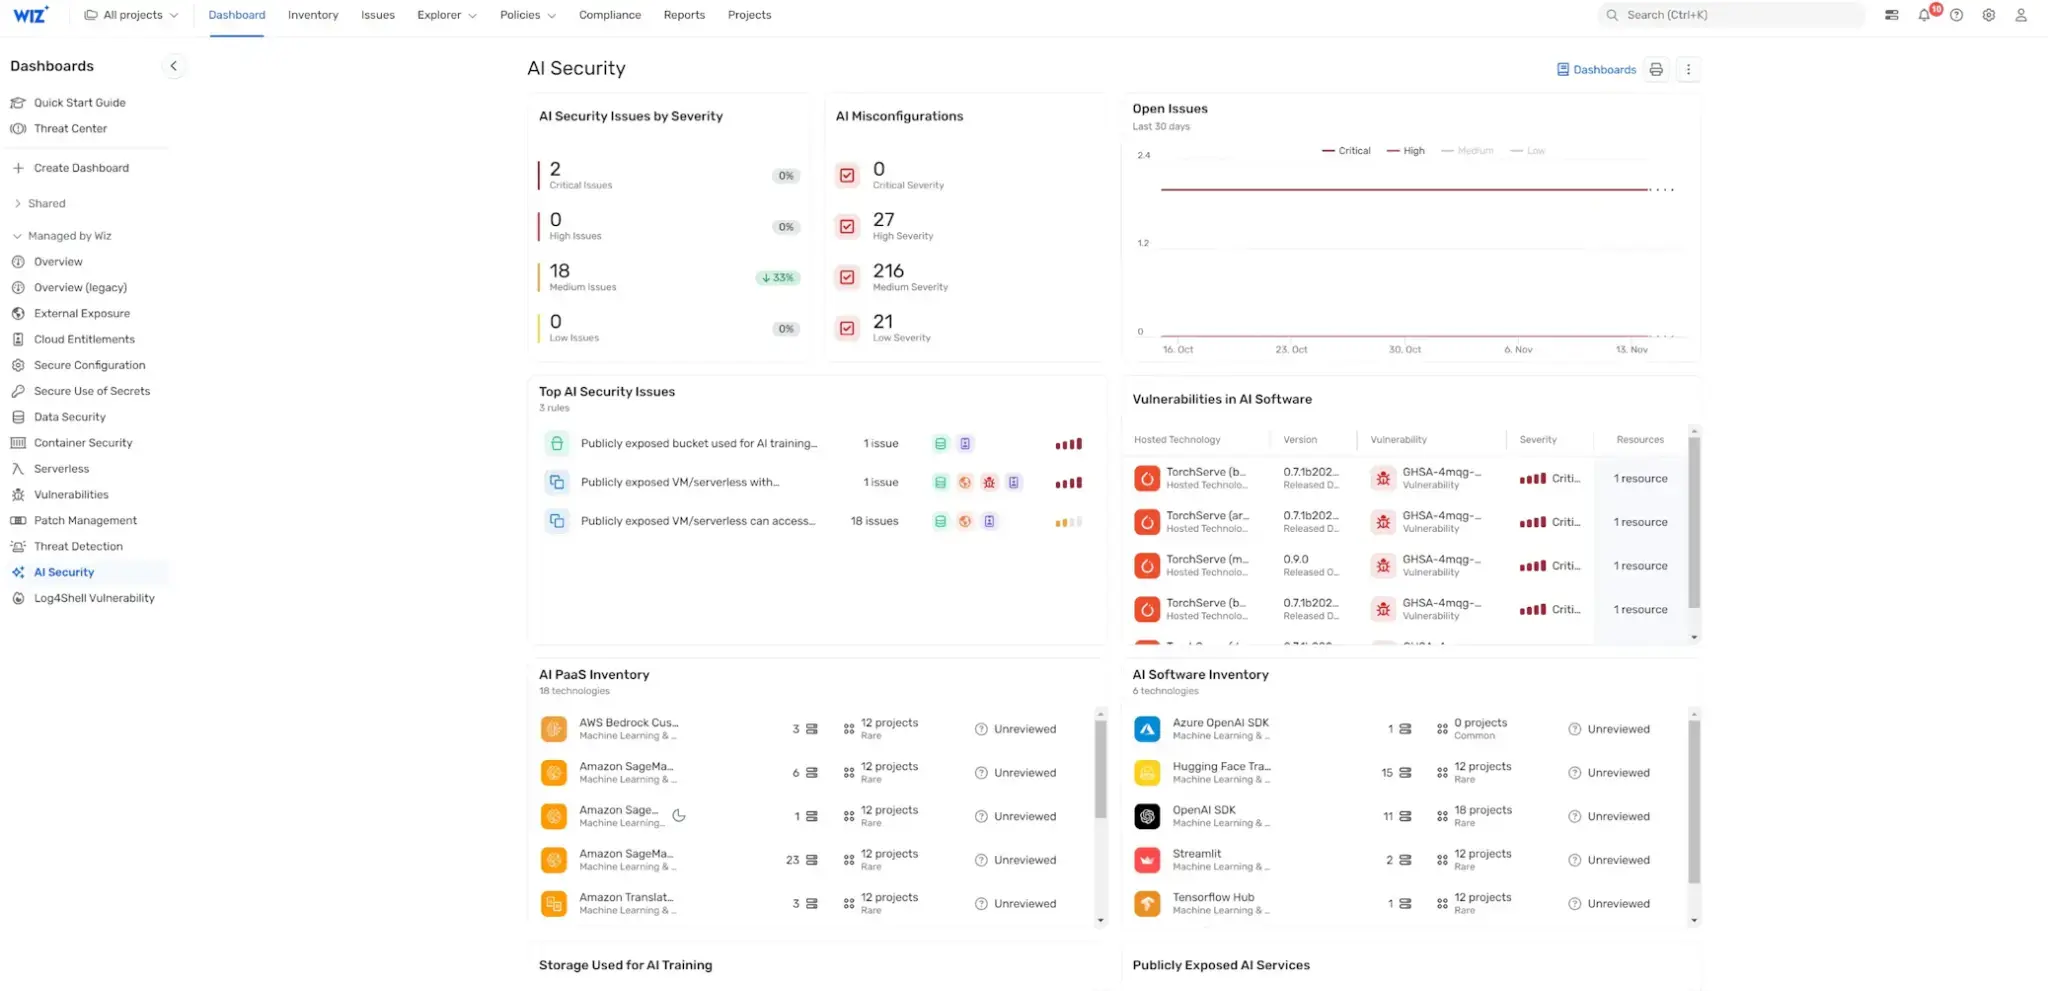Open the help question mark icon
The width and height of the screenshot is (2048, 991).
[1957, 15]
